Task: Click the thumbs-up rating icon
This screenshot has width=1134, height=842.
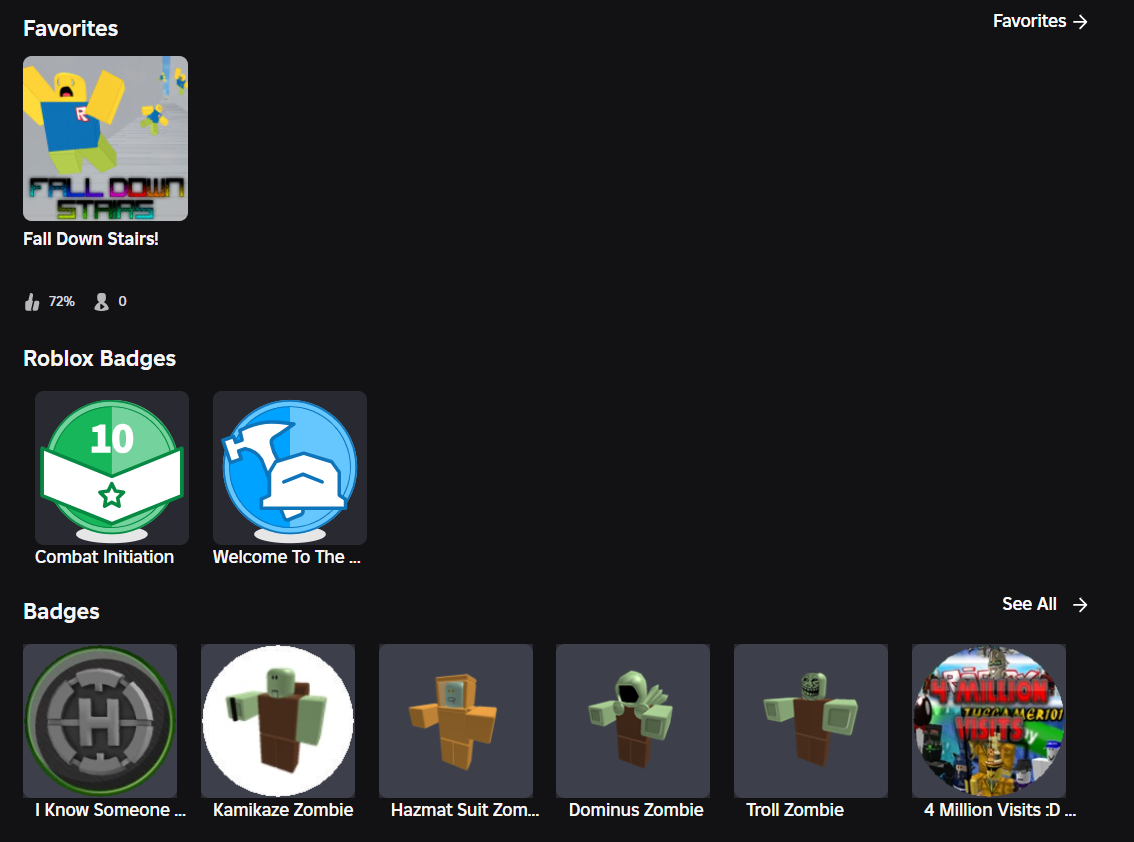Action: (32, 302)
